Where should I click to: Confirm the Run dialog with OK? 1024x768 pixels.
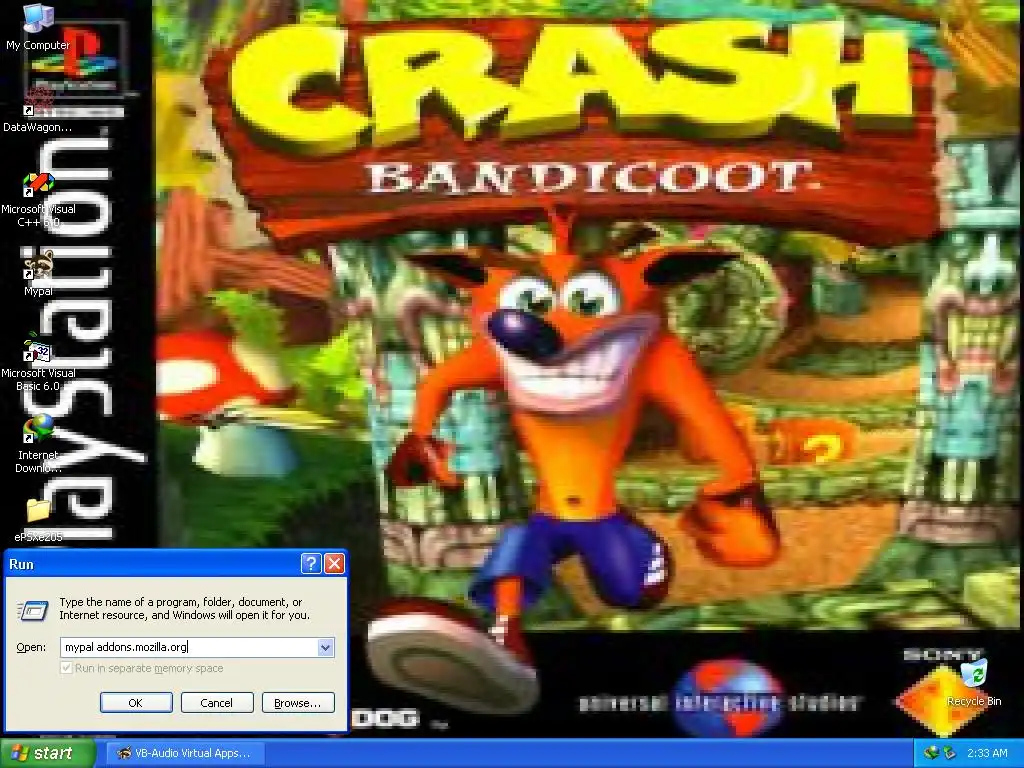(136, 703)
